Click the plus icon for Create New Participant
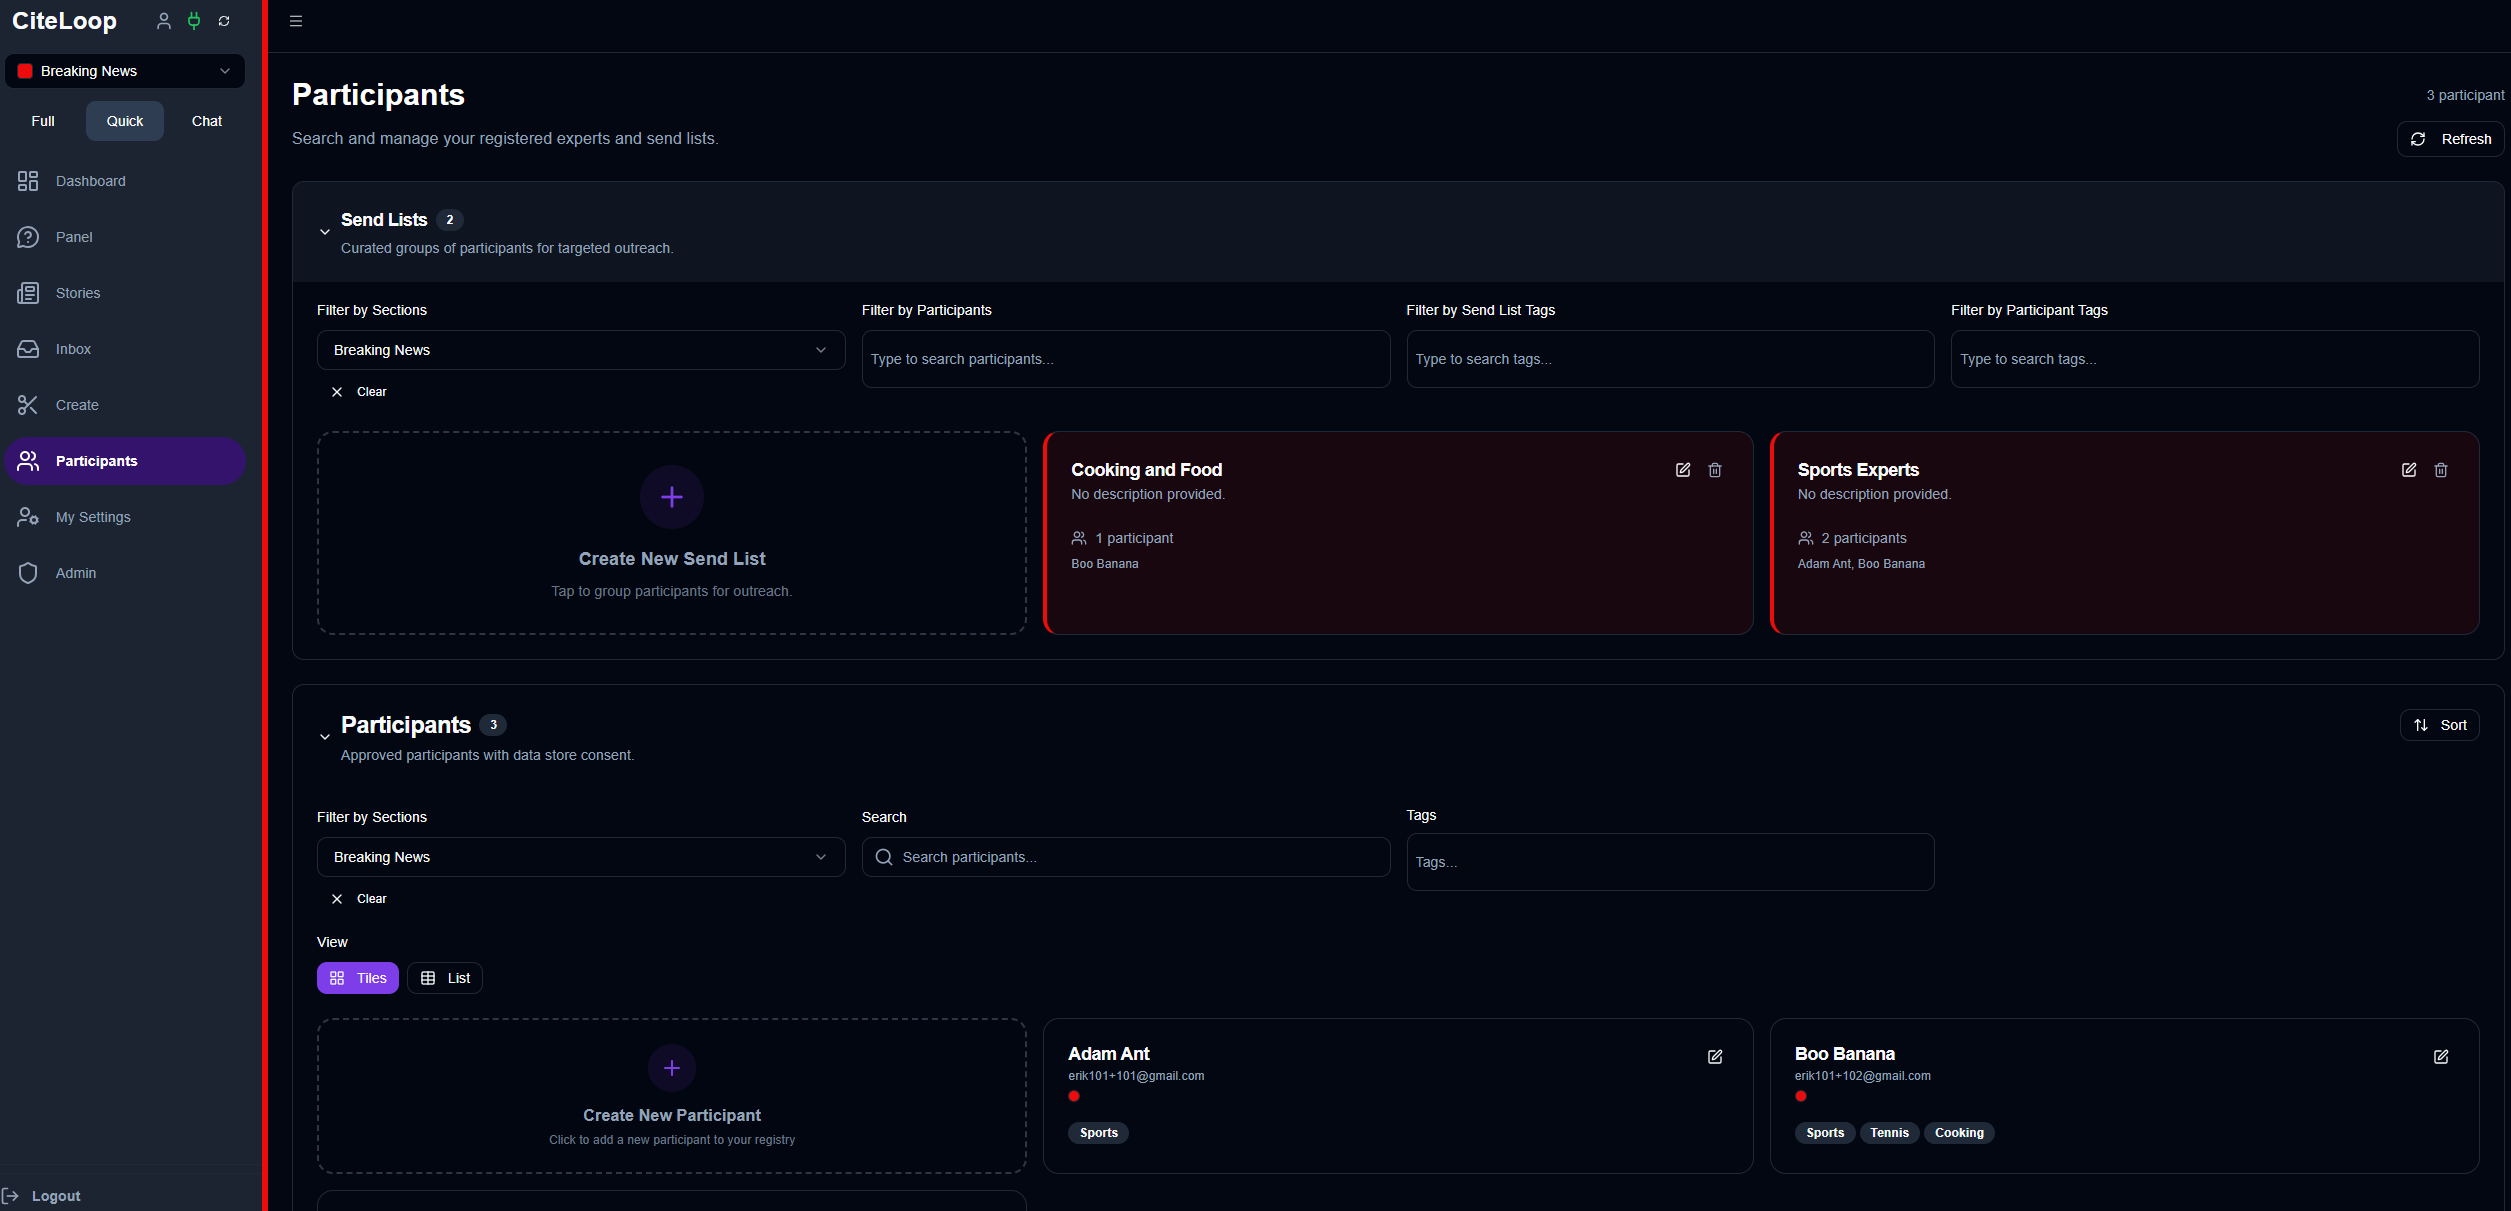The image size is (2511, 1211). click(x=672, y=1068)
